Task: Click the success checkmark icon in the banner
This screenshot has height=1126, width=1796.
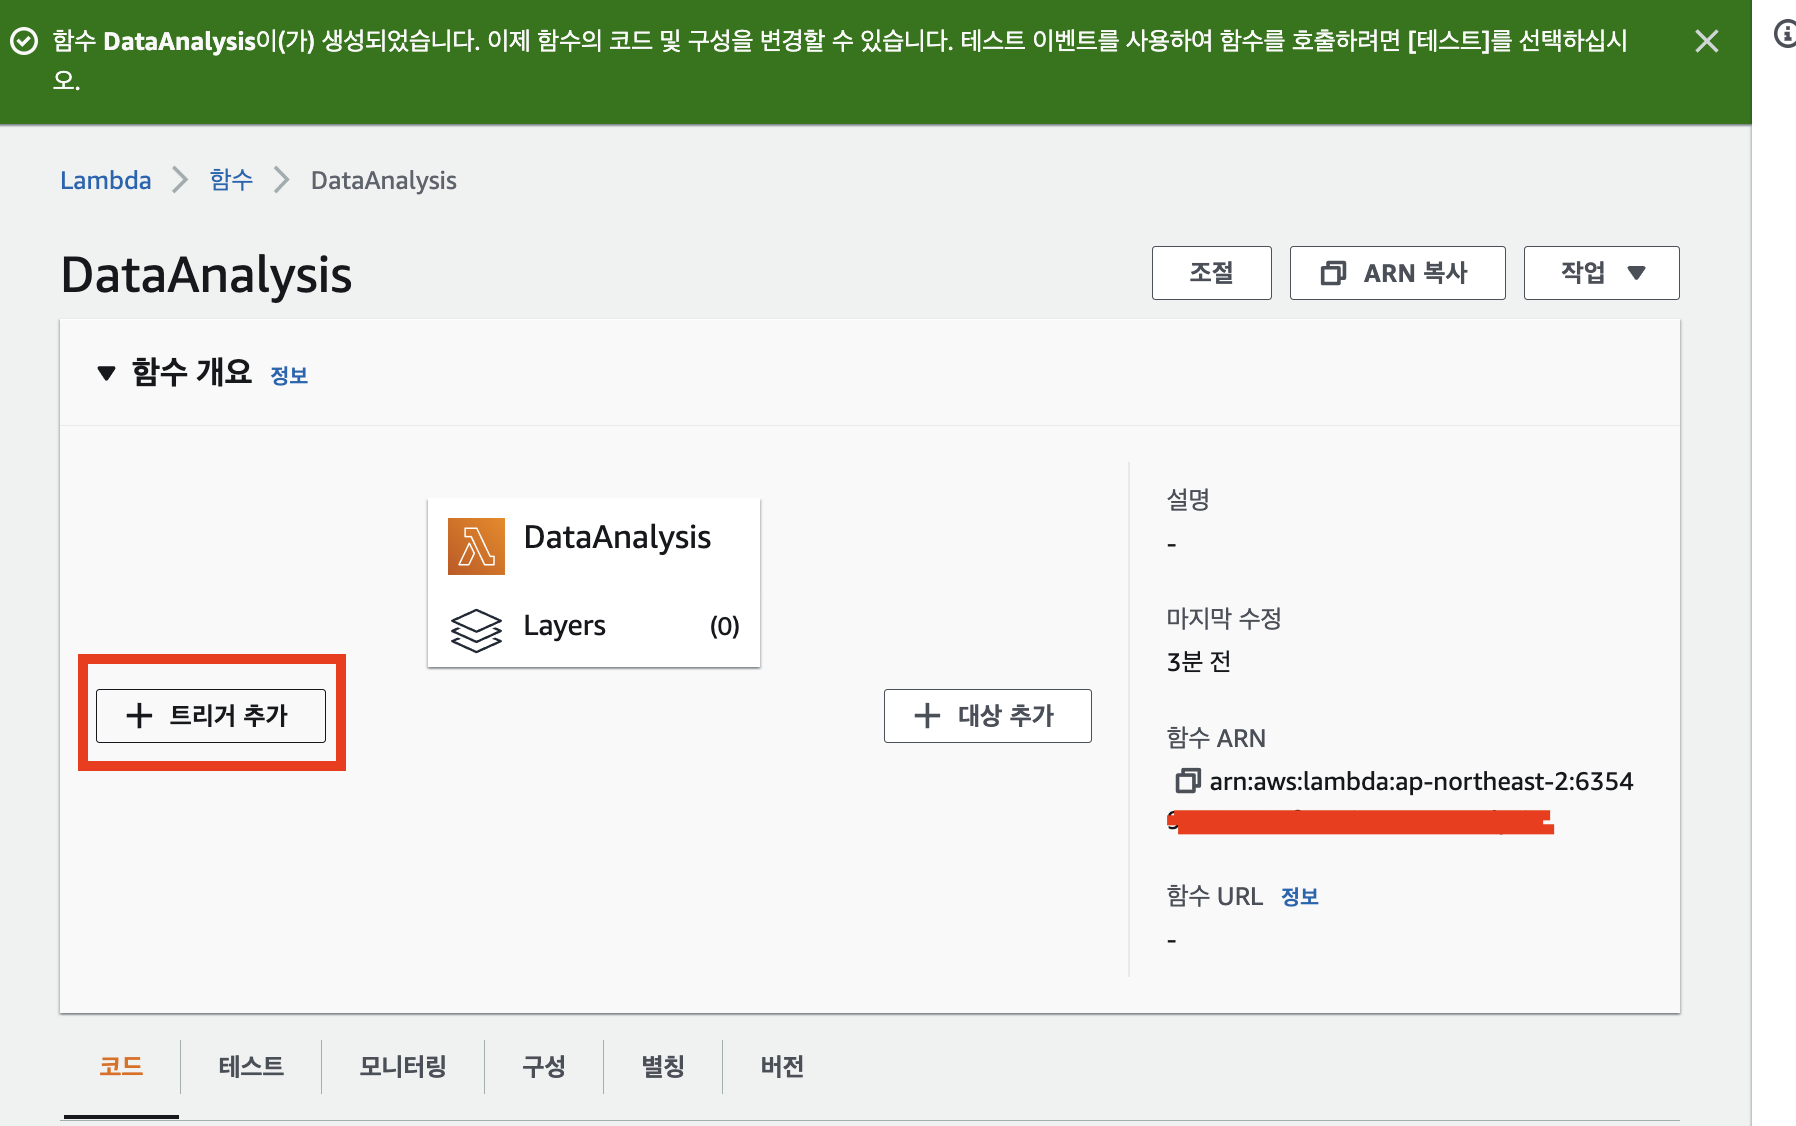Action: coord(23,41)
